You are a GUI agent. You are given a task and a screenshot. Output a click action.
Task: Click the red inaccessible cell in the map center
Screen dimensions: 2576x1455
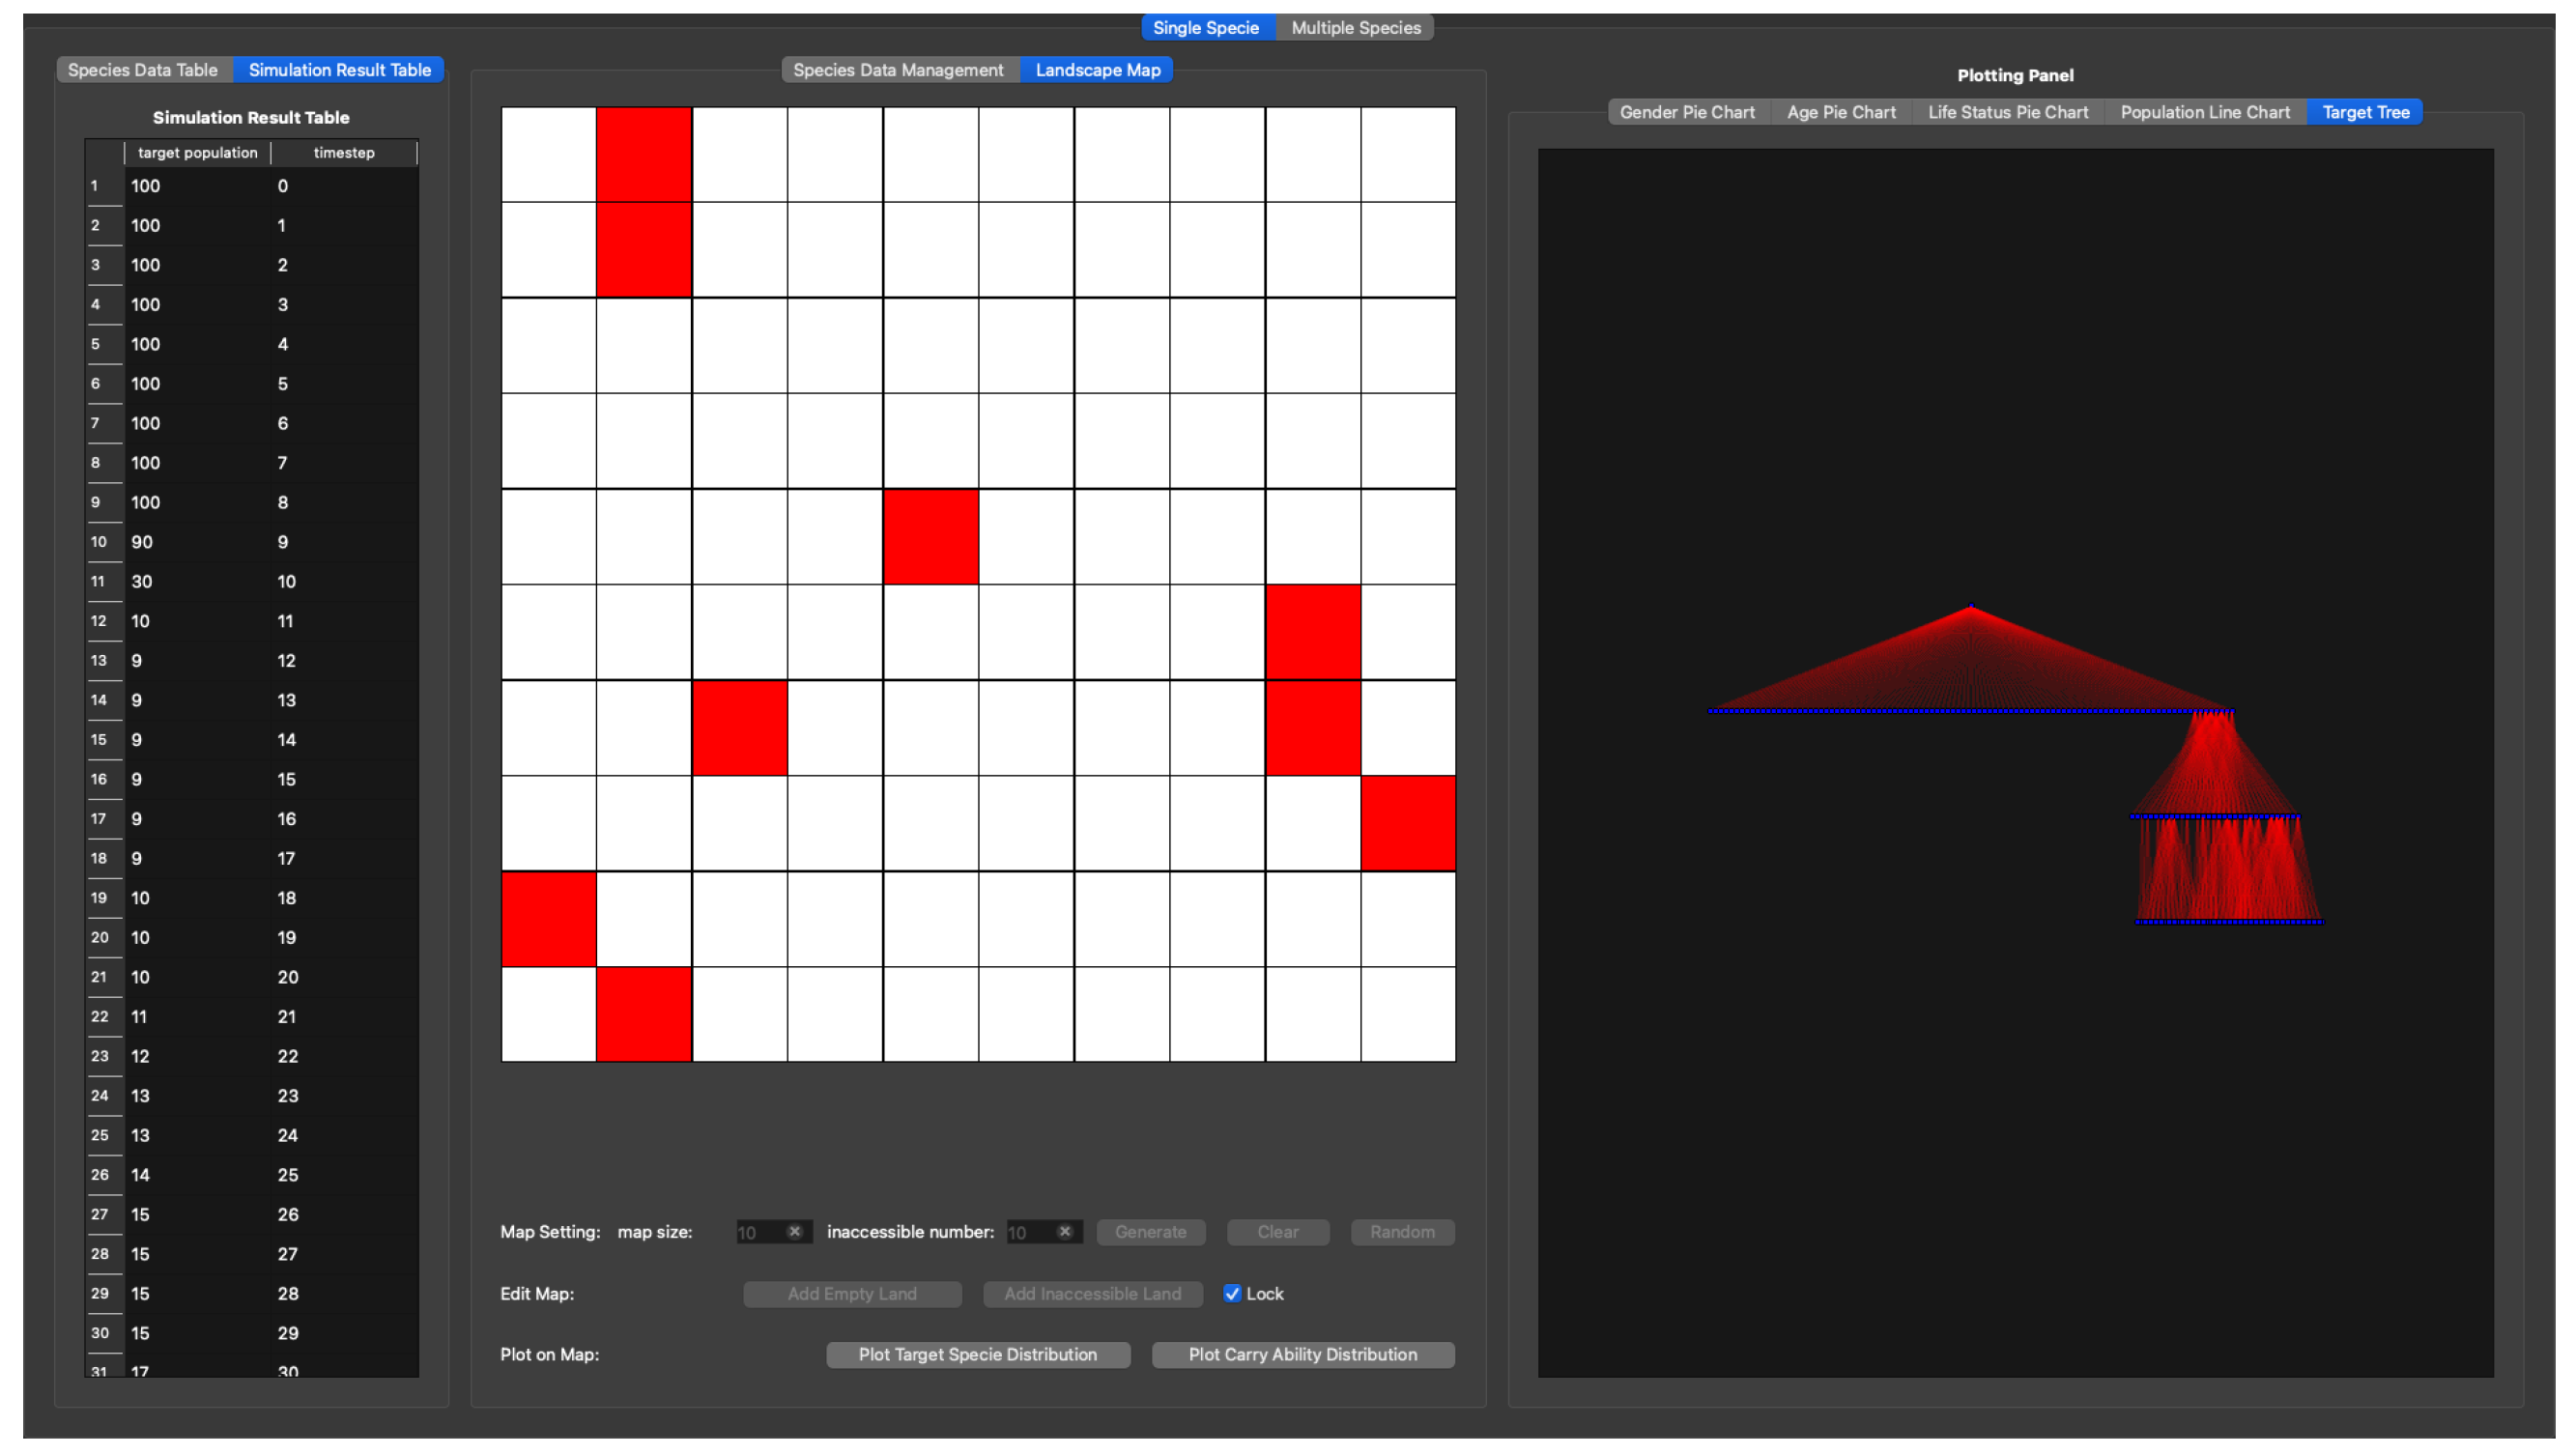tap(930, 536)
